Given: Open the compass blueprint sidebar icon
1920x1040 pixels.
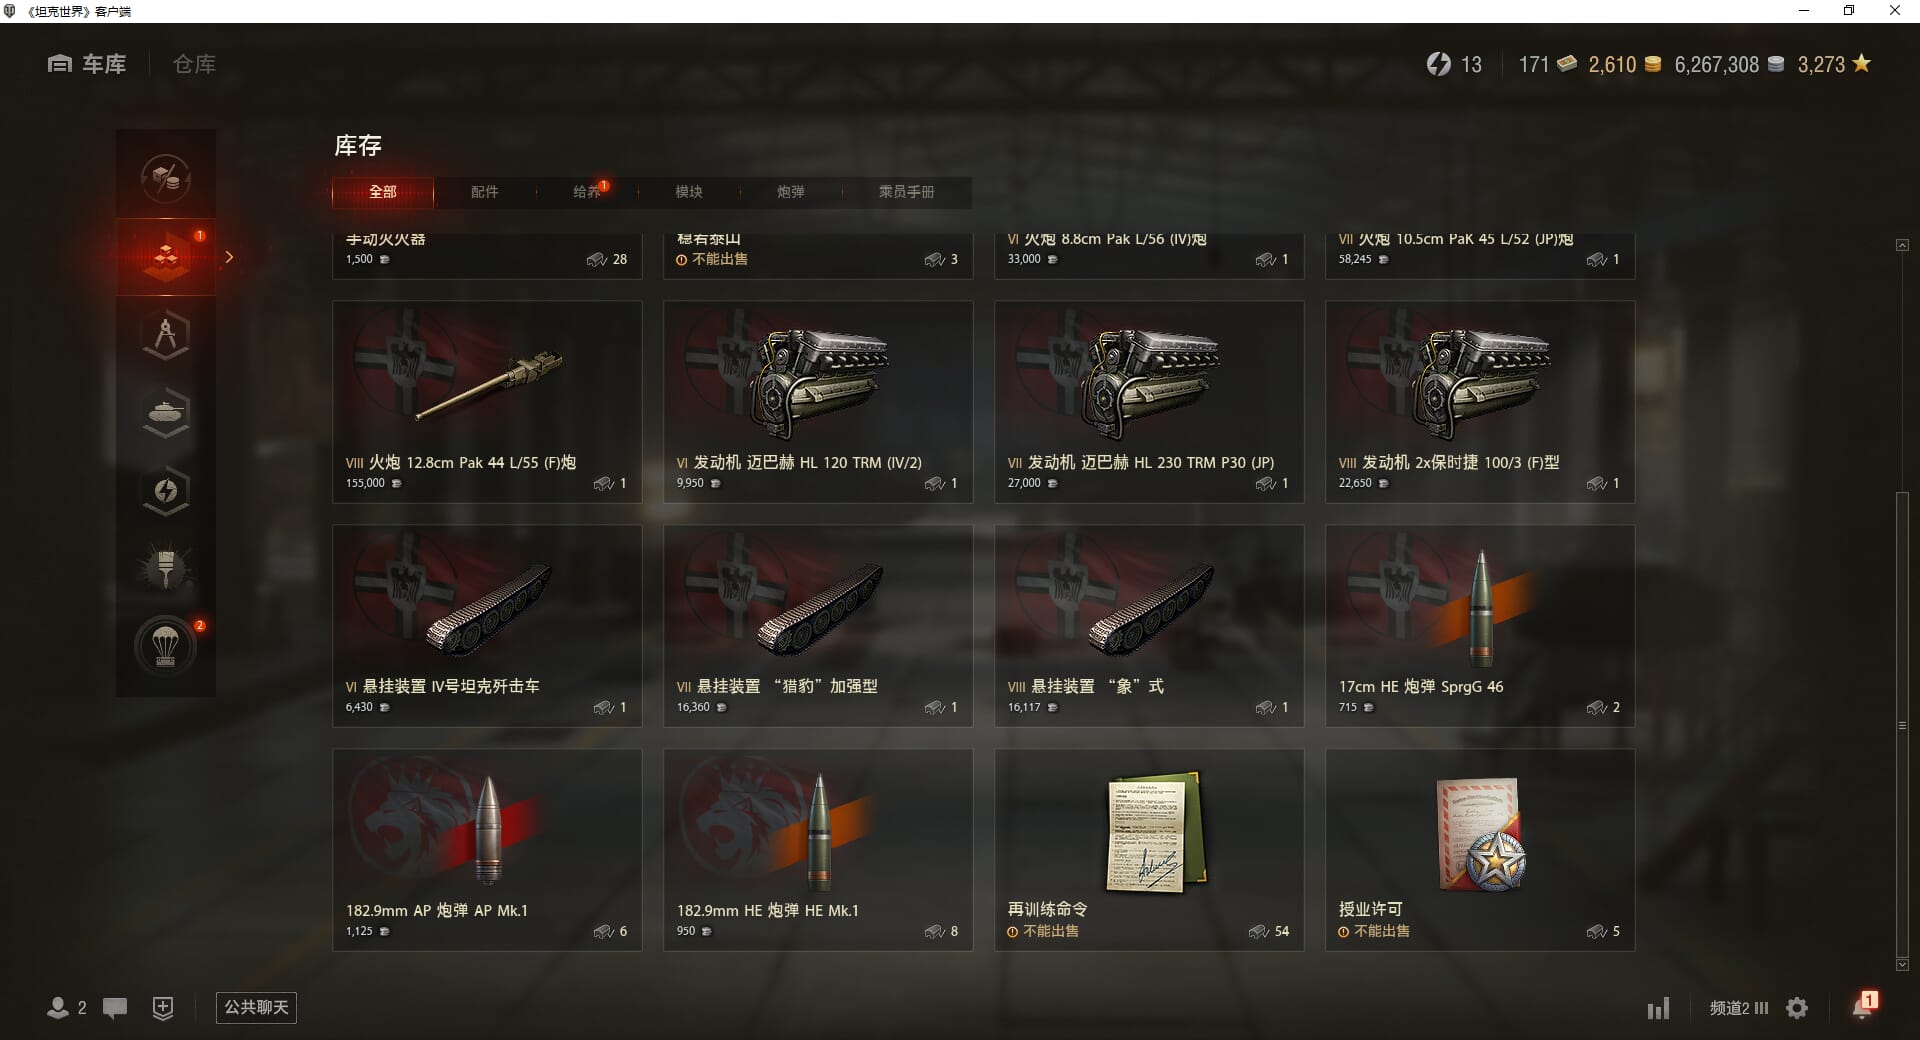Looking at the screenshot, I should point(166,334).
